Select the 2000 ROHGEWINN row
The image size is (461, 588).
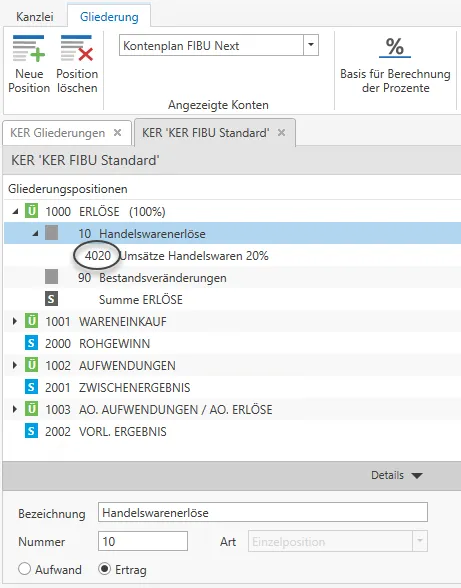(x=232, y=343)
